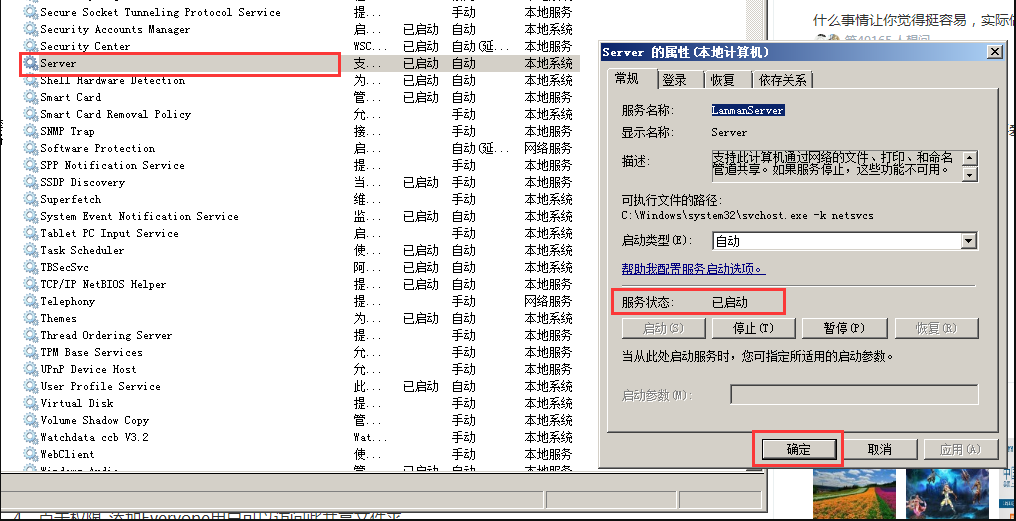The height and width of the screenshot is (521, 1016).
Task: Select the SSDP Discovery service name
Action: (x=82, y=183)
